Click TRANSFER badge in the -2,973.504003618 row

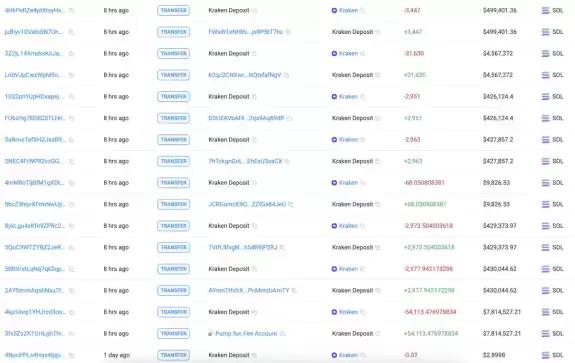pyautogui.click(x=173, y=226)
